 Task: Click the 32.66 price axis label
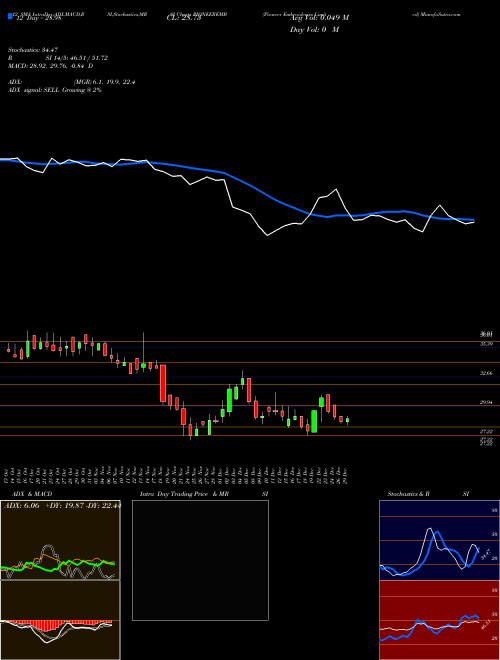[487, 373]
